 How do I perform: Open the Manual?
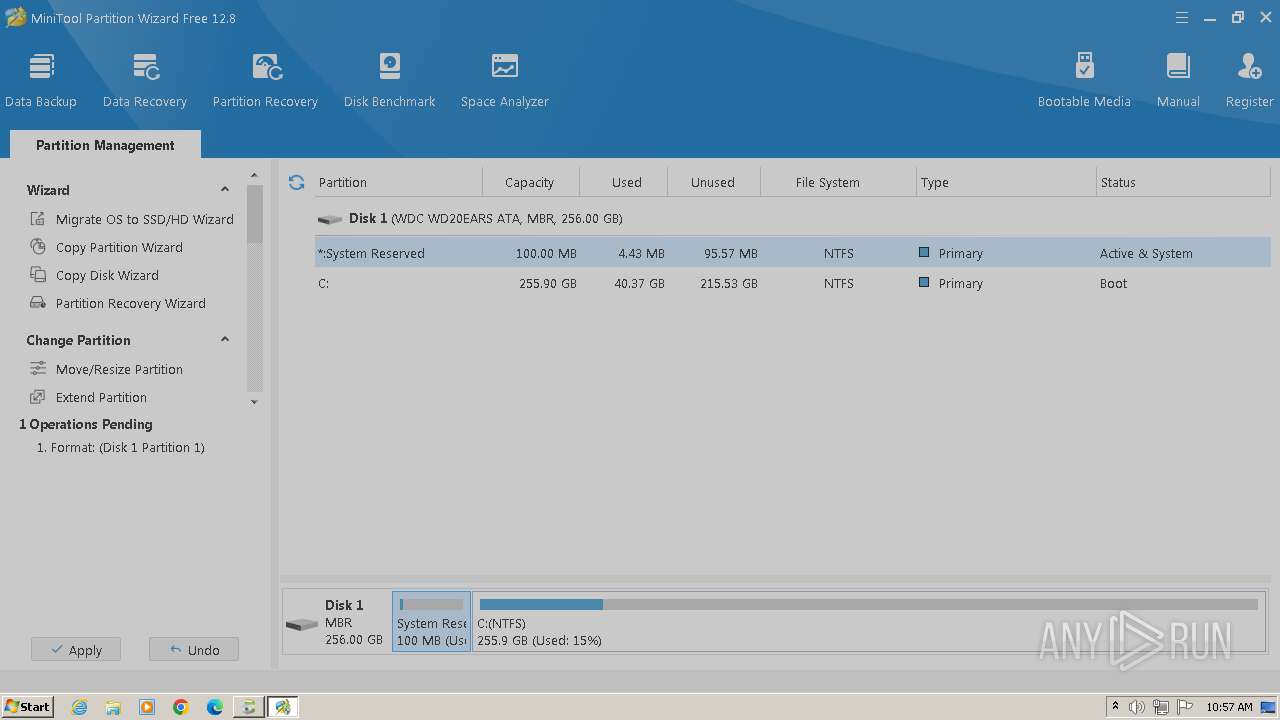coord(1178,80)
